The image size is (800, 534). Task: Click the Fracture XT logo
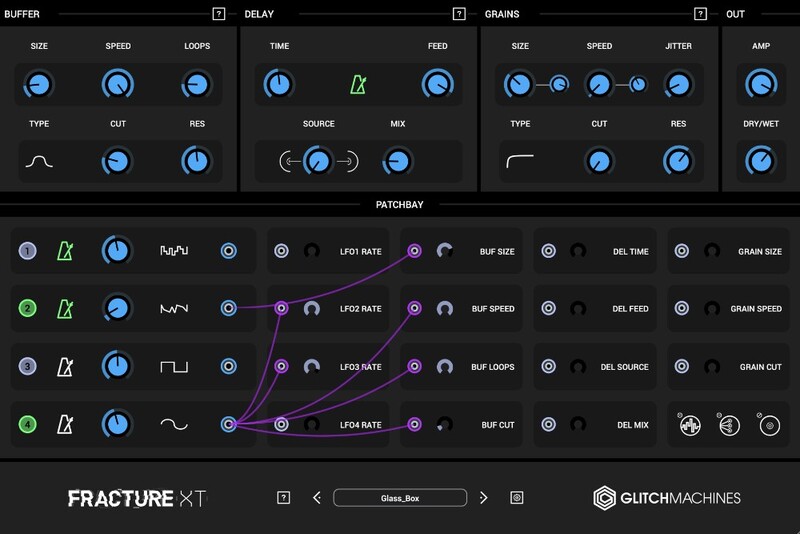coord(137,498)
